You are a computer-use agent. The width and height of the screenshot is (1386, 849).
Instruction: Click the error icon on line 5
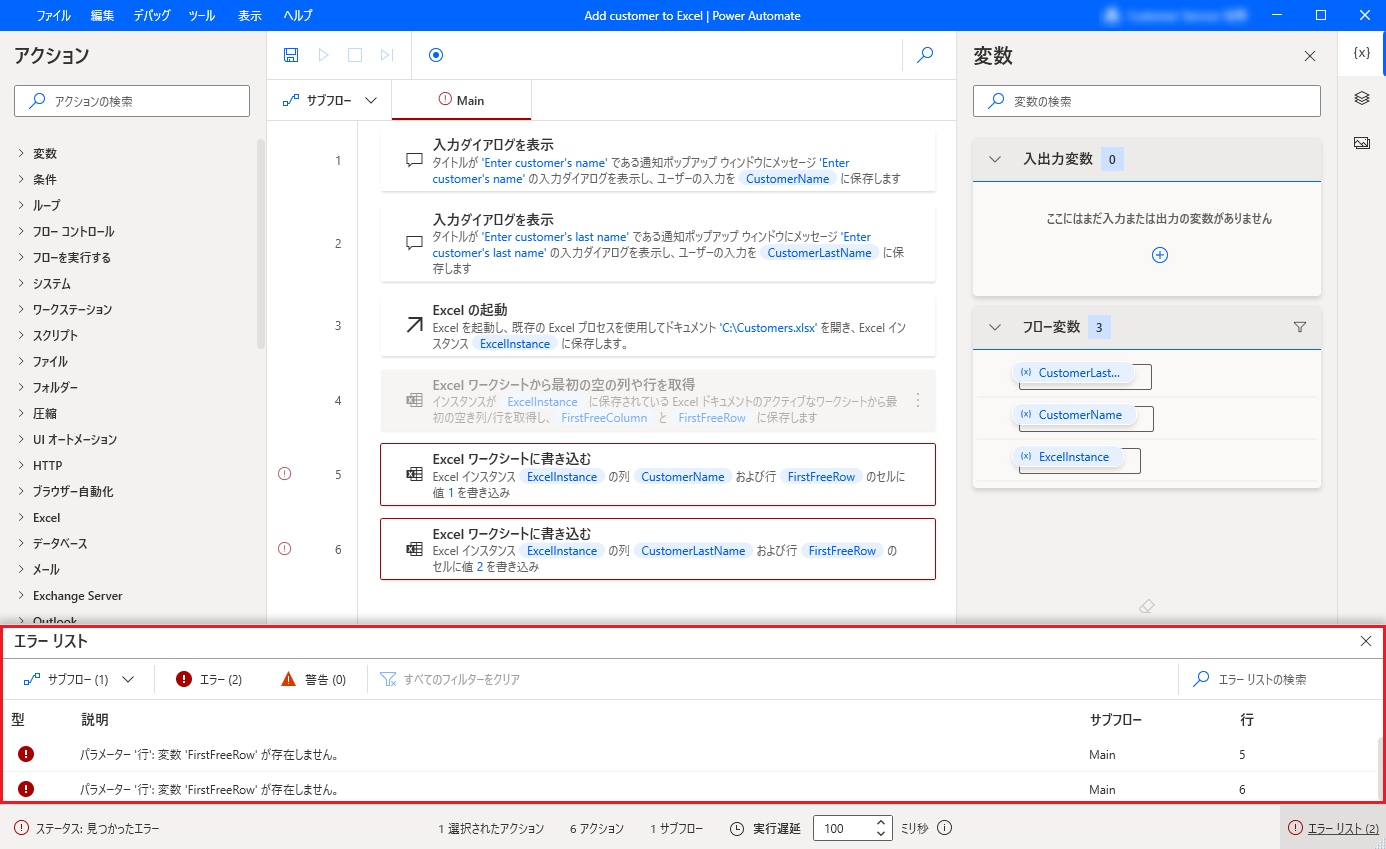pos(284,474)
